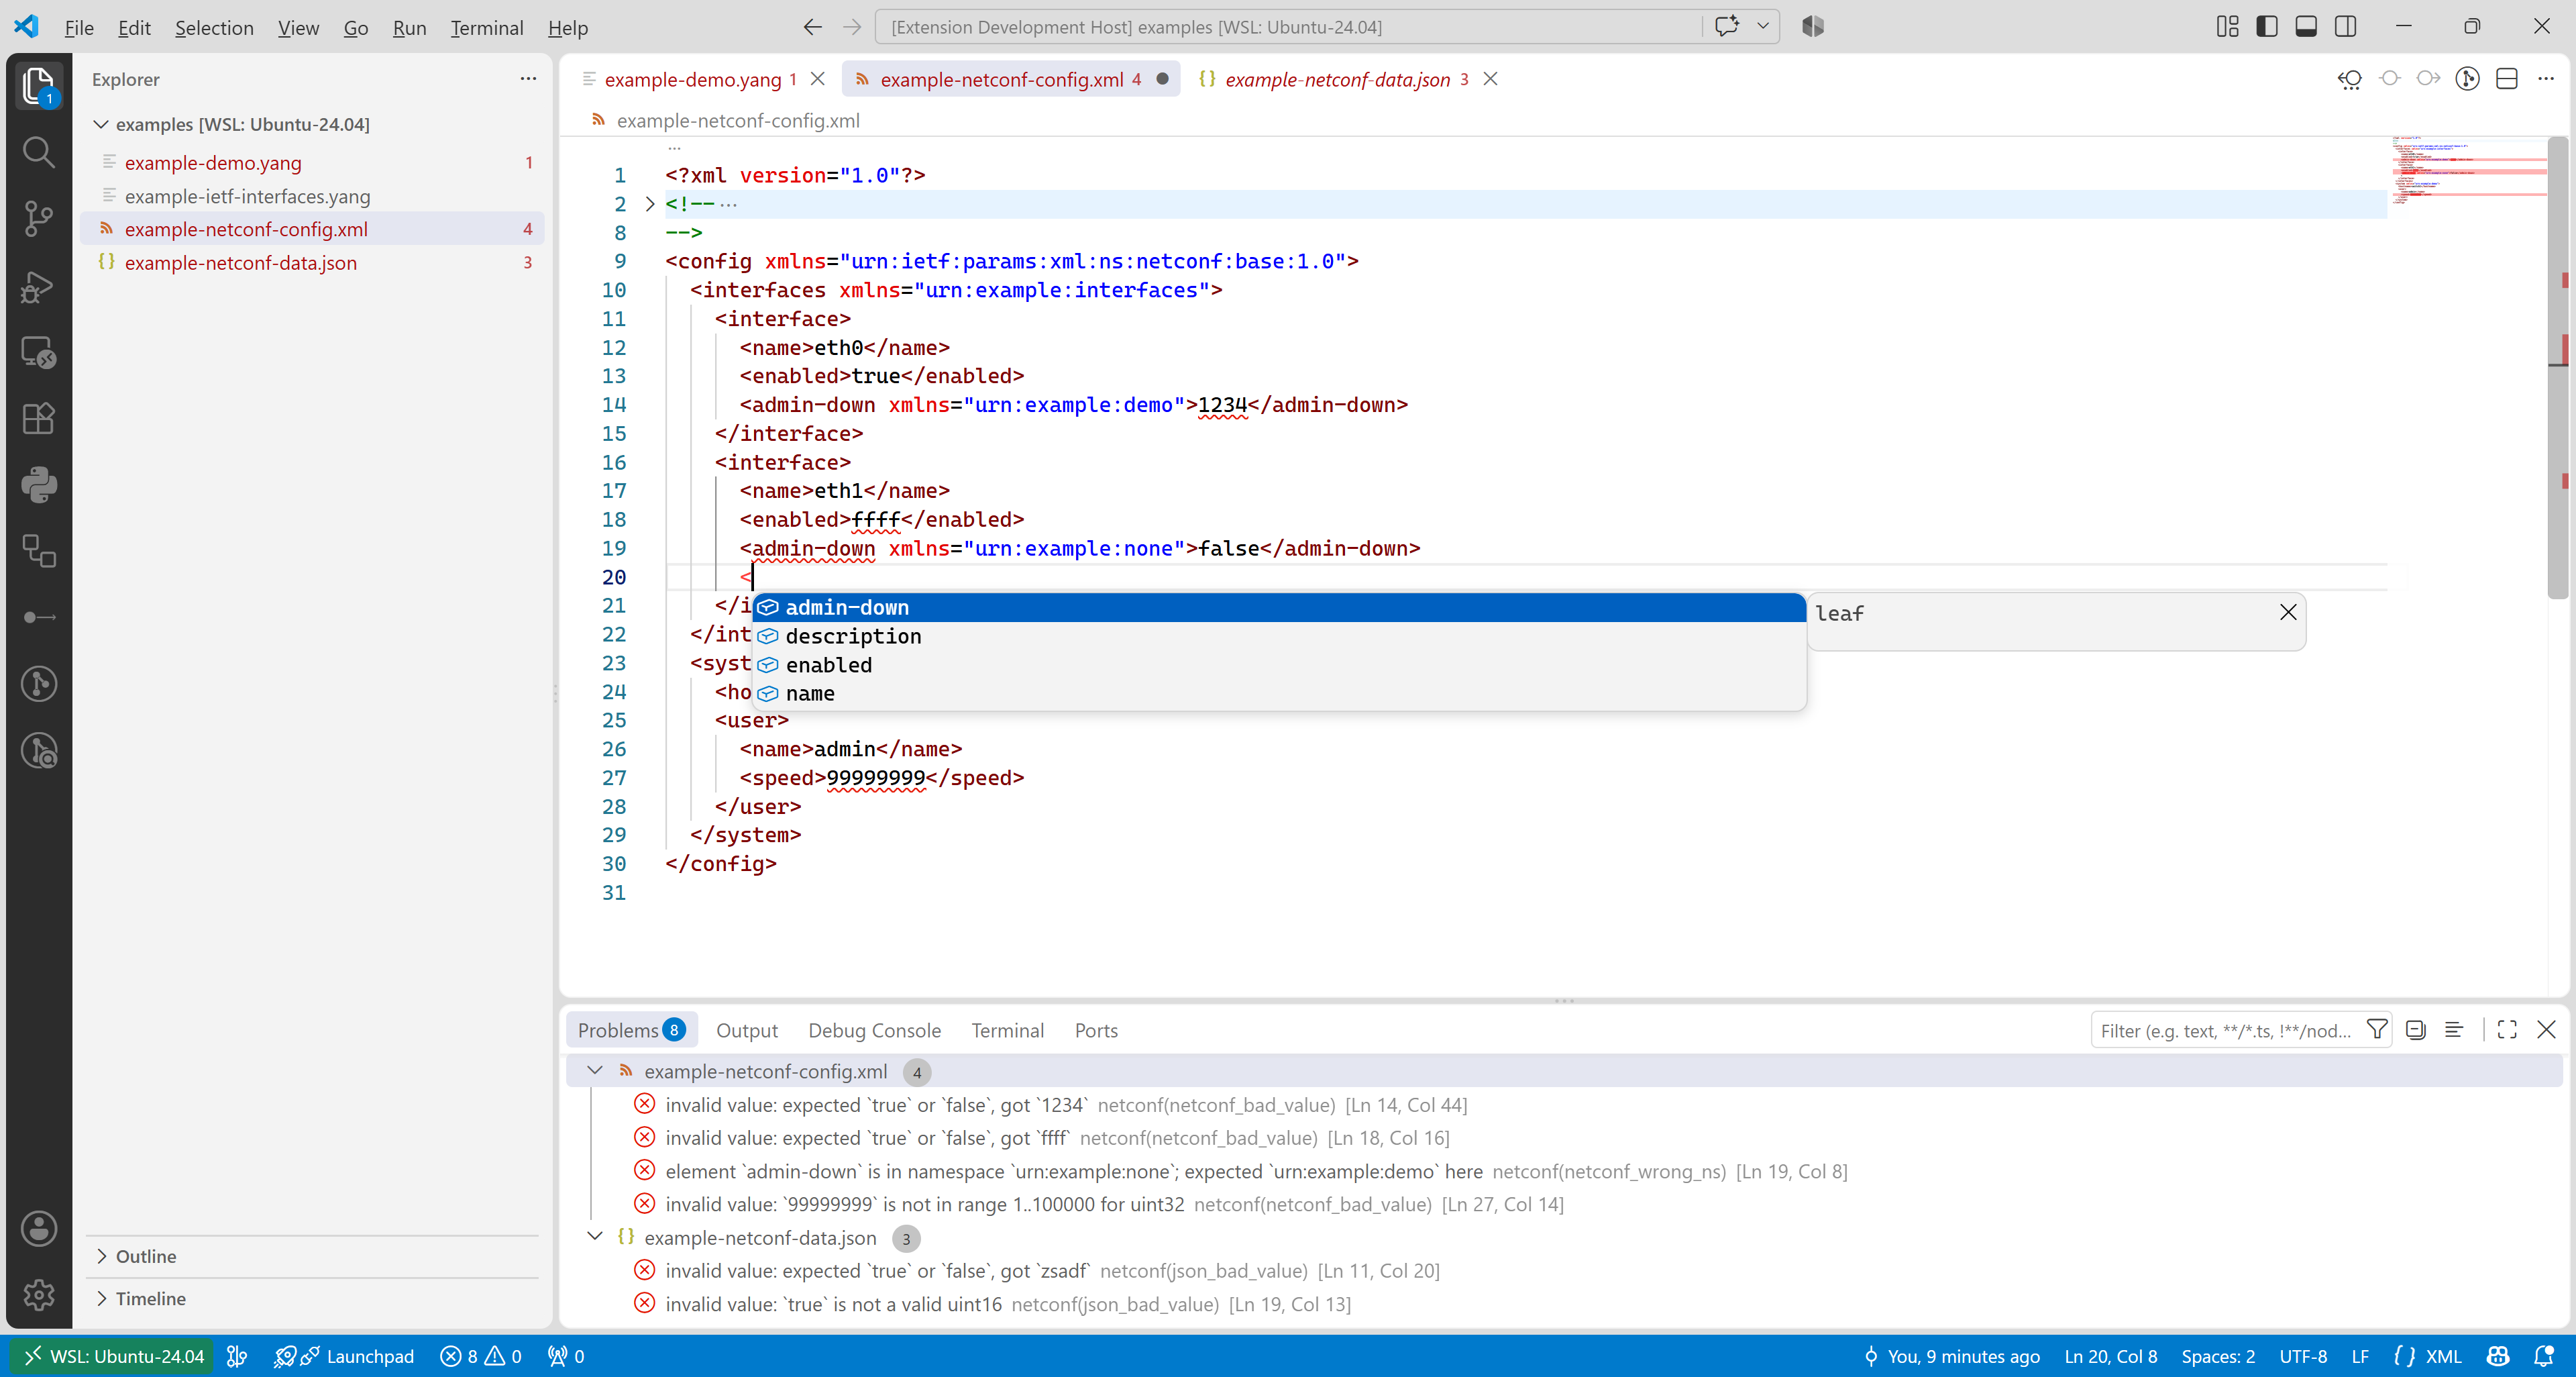The width and height of the screenshot is (2576, 1377).
Task: Split the editor layout
Action: pos(2507,79)
